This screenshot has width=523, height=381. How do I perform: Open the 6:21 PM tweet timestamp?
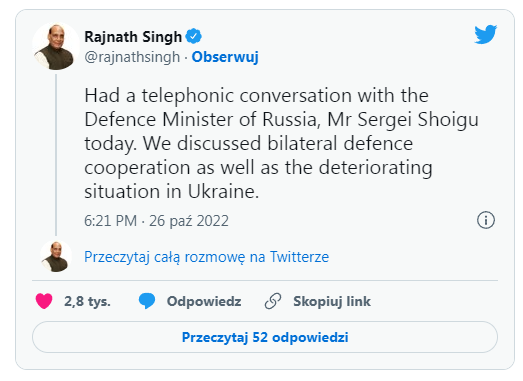pyautogui.click(x=110, y=221)
